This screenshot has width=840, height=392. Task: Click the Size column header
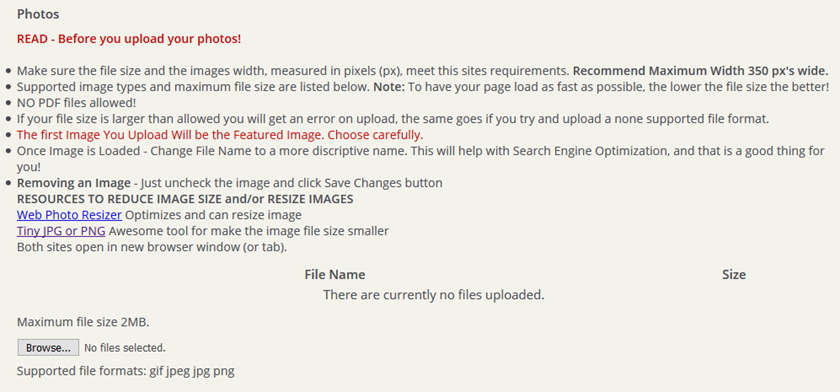pyautogui.click(x=734, y=275)
